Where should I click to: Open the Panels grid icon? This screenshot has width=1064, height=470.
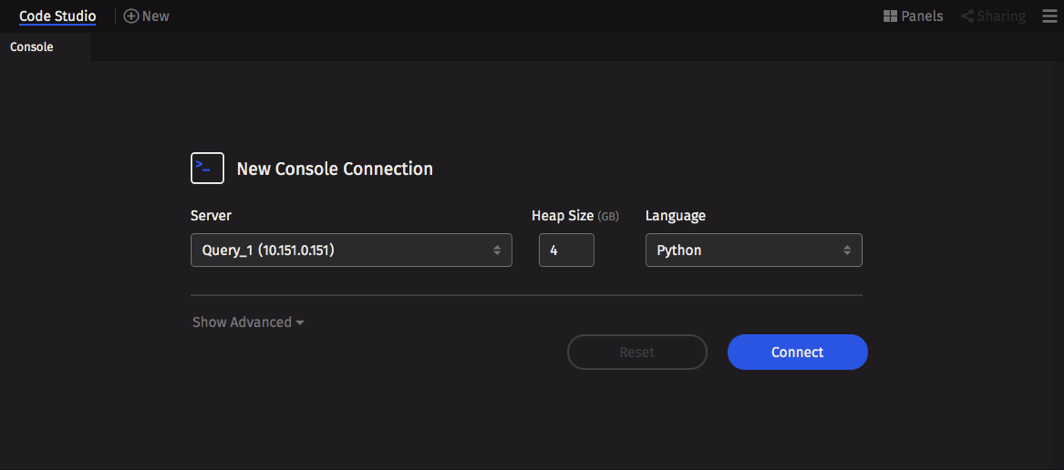[890, 16]
